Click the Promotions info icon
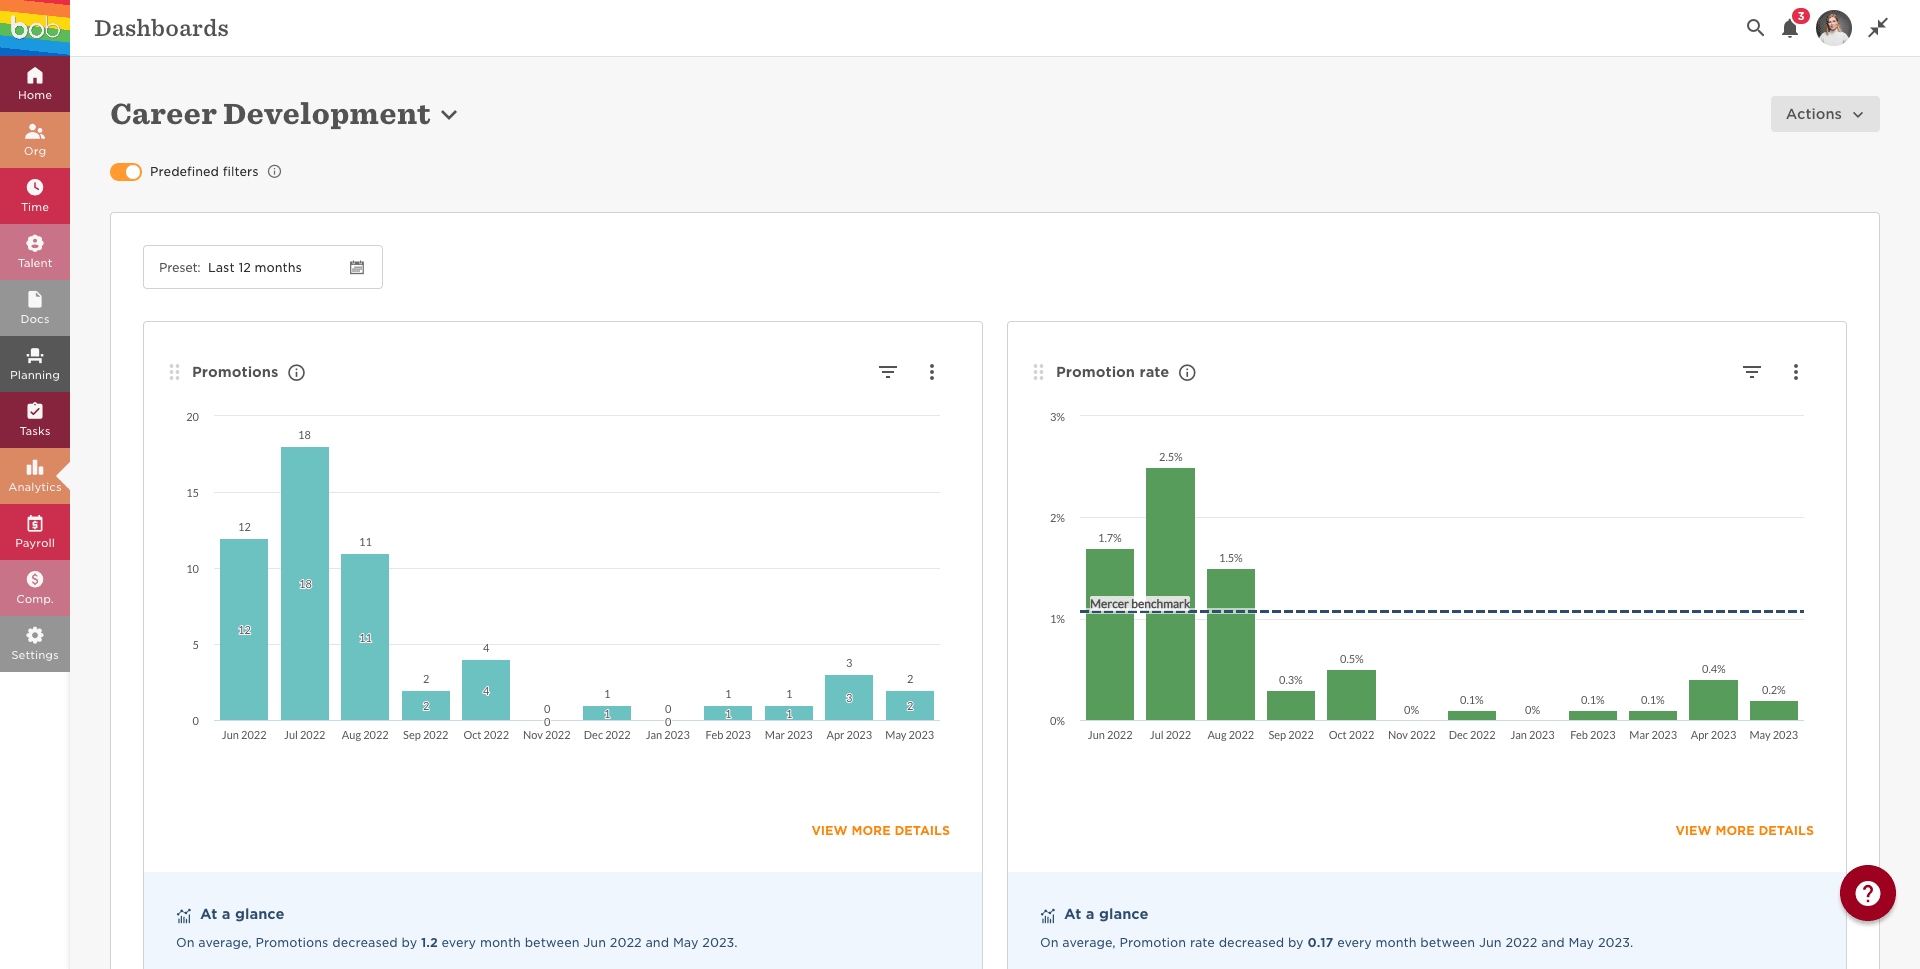1920x969 pixels. click(x=296, y=373)
